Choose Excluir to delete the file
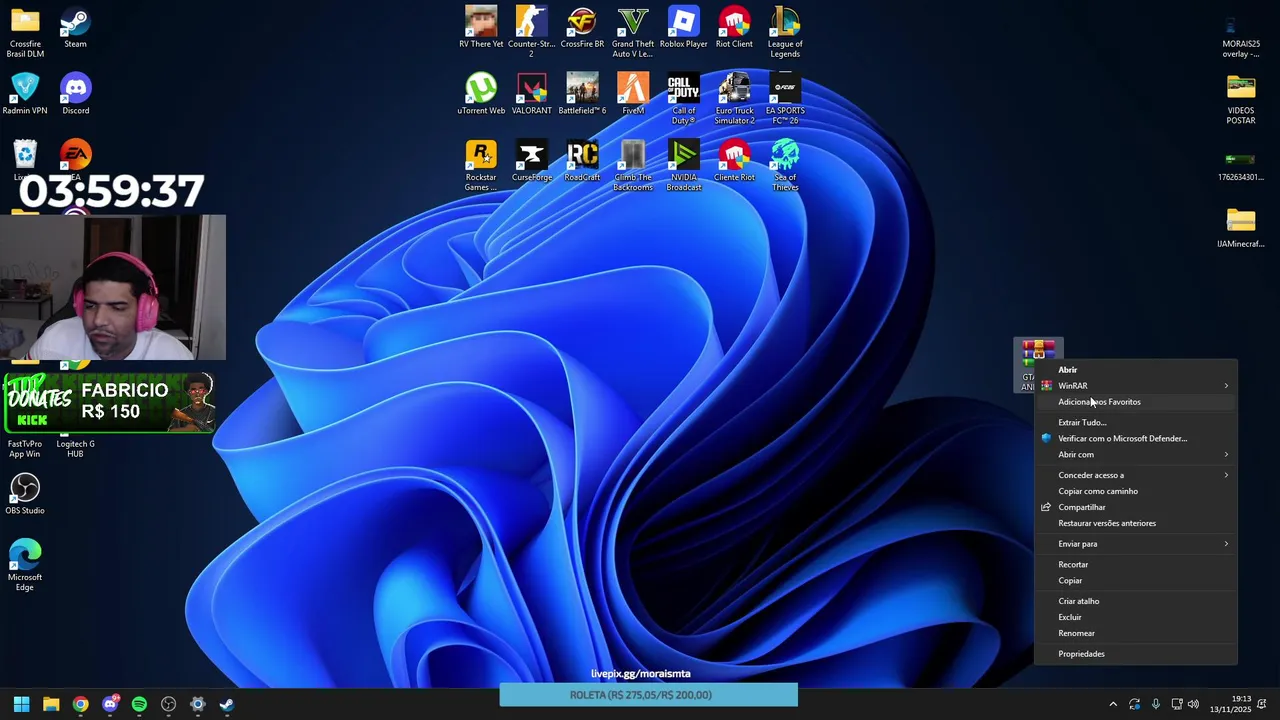Viewport: 1280px width, 720px height. (1136, 618)
